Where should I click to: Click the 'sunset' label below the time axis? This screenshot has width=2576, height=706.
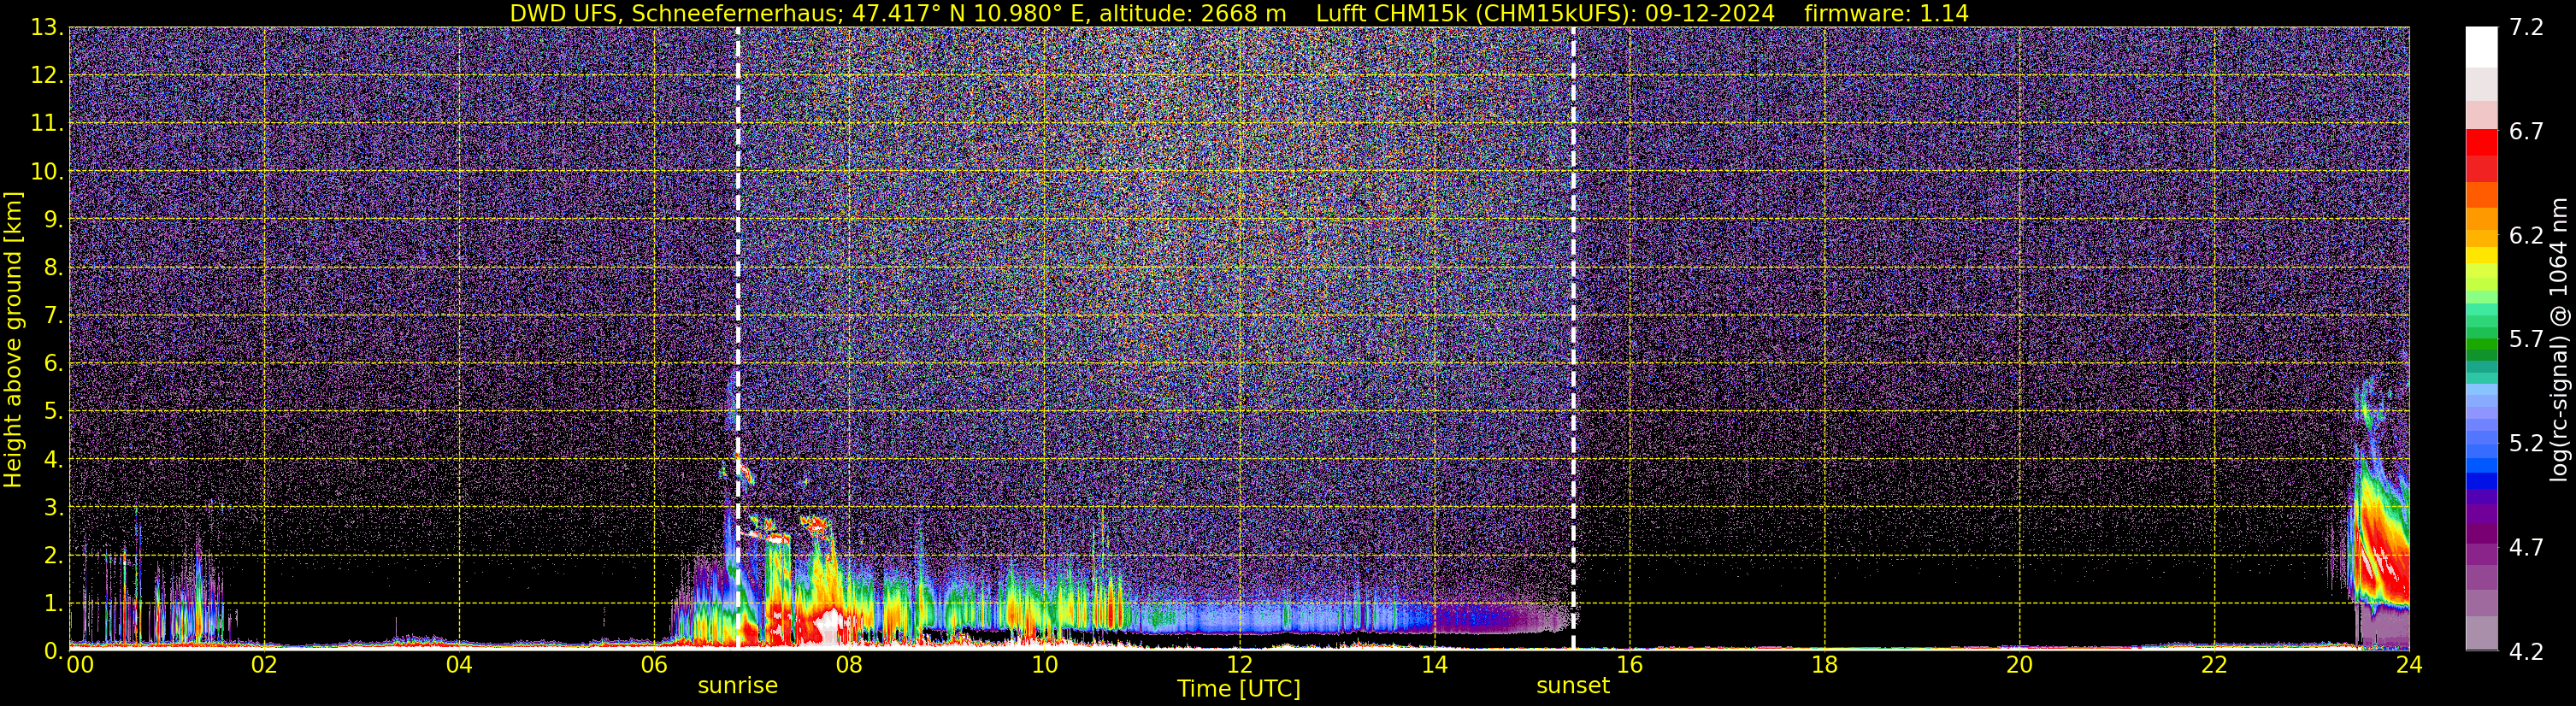pyautogui.click(x=1573, y=686)
